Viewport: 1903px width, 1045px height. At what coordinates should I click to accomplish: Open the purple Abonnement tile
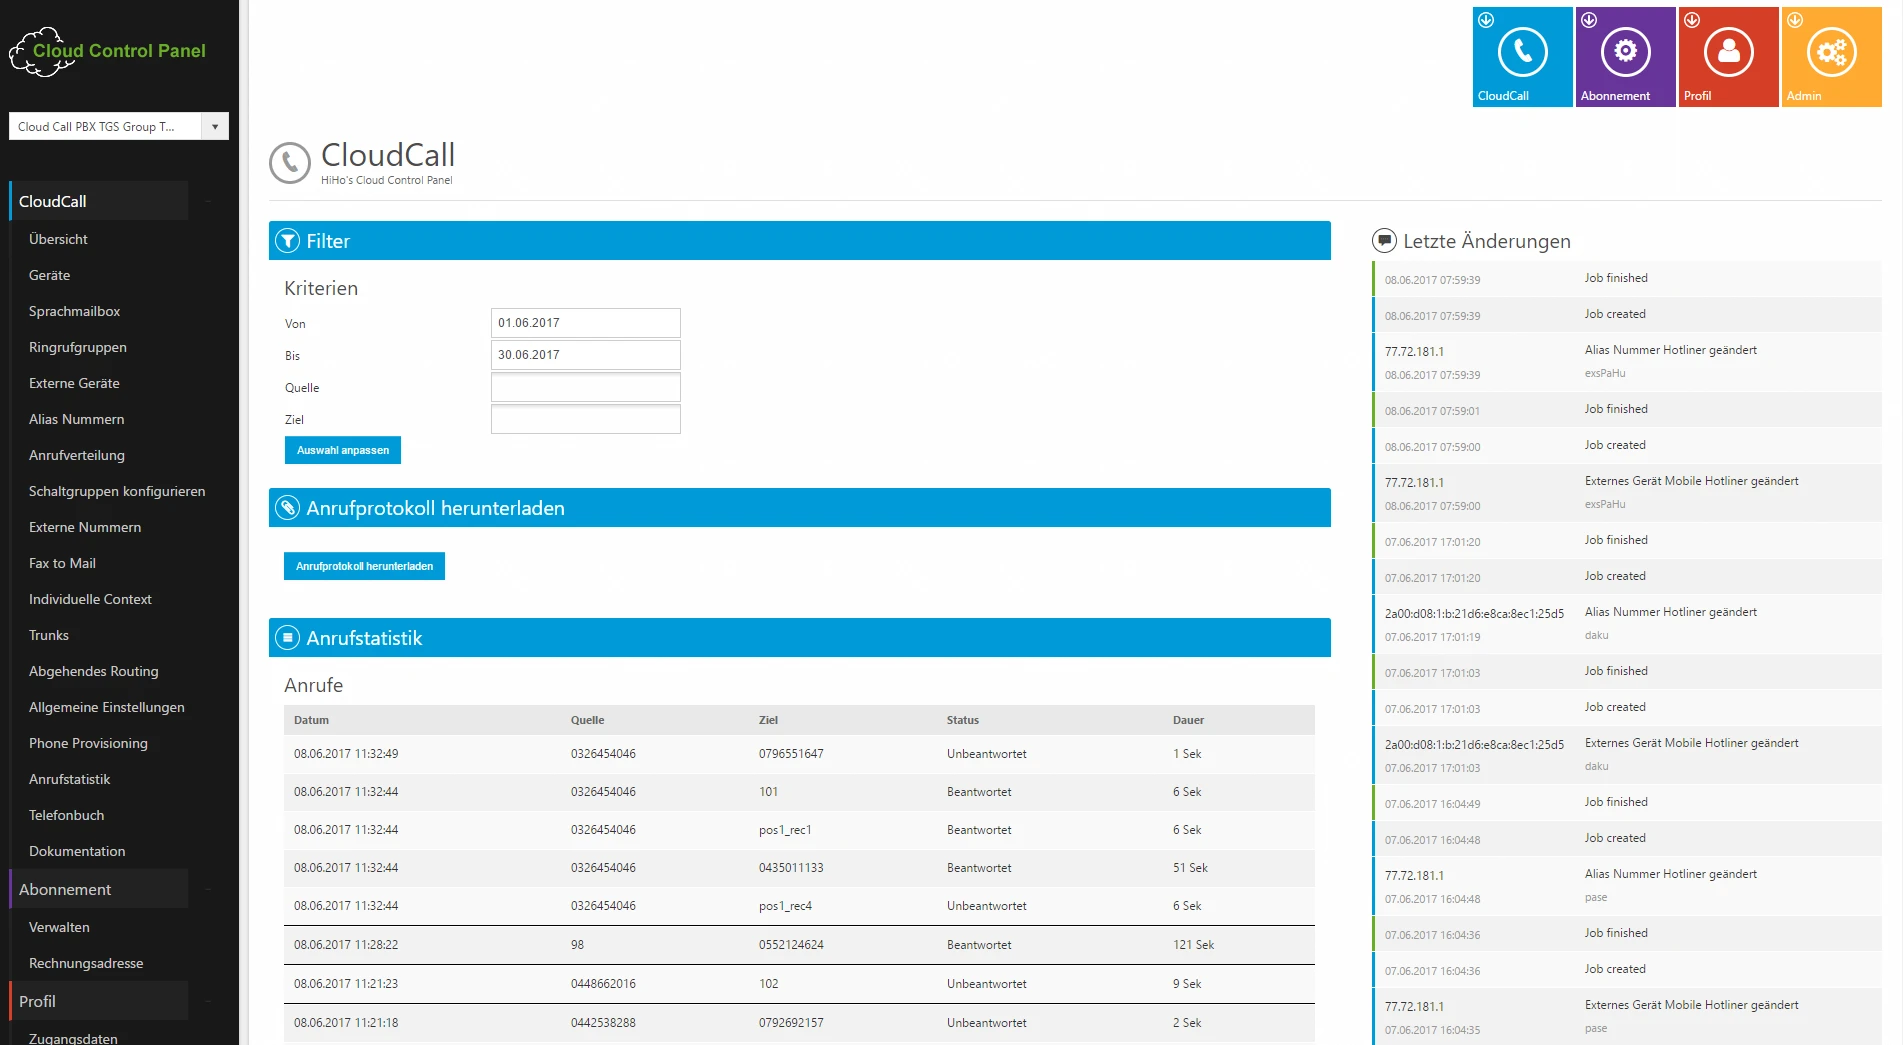click(1625, 56)
